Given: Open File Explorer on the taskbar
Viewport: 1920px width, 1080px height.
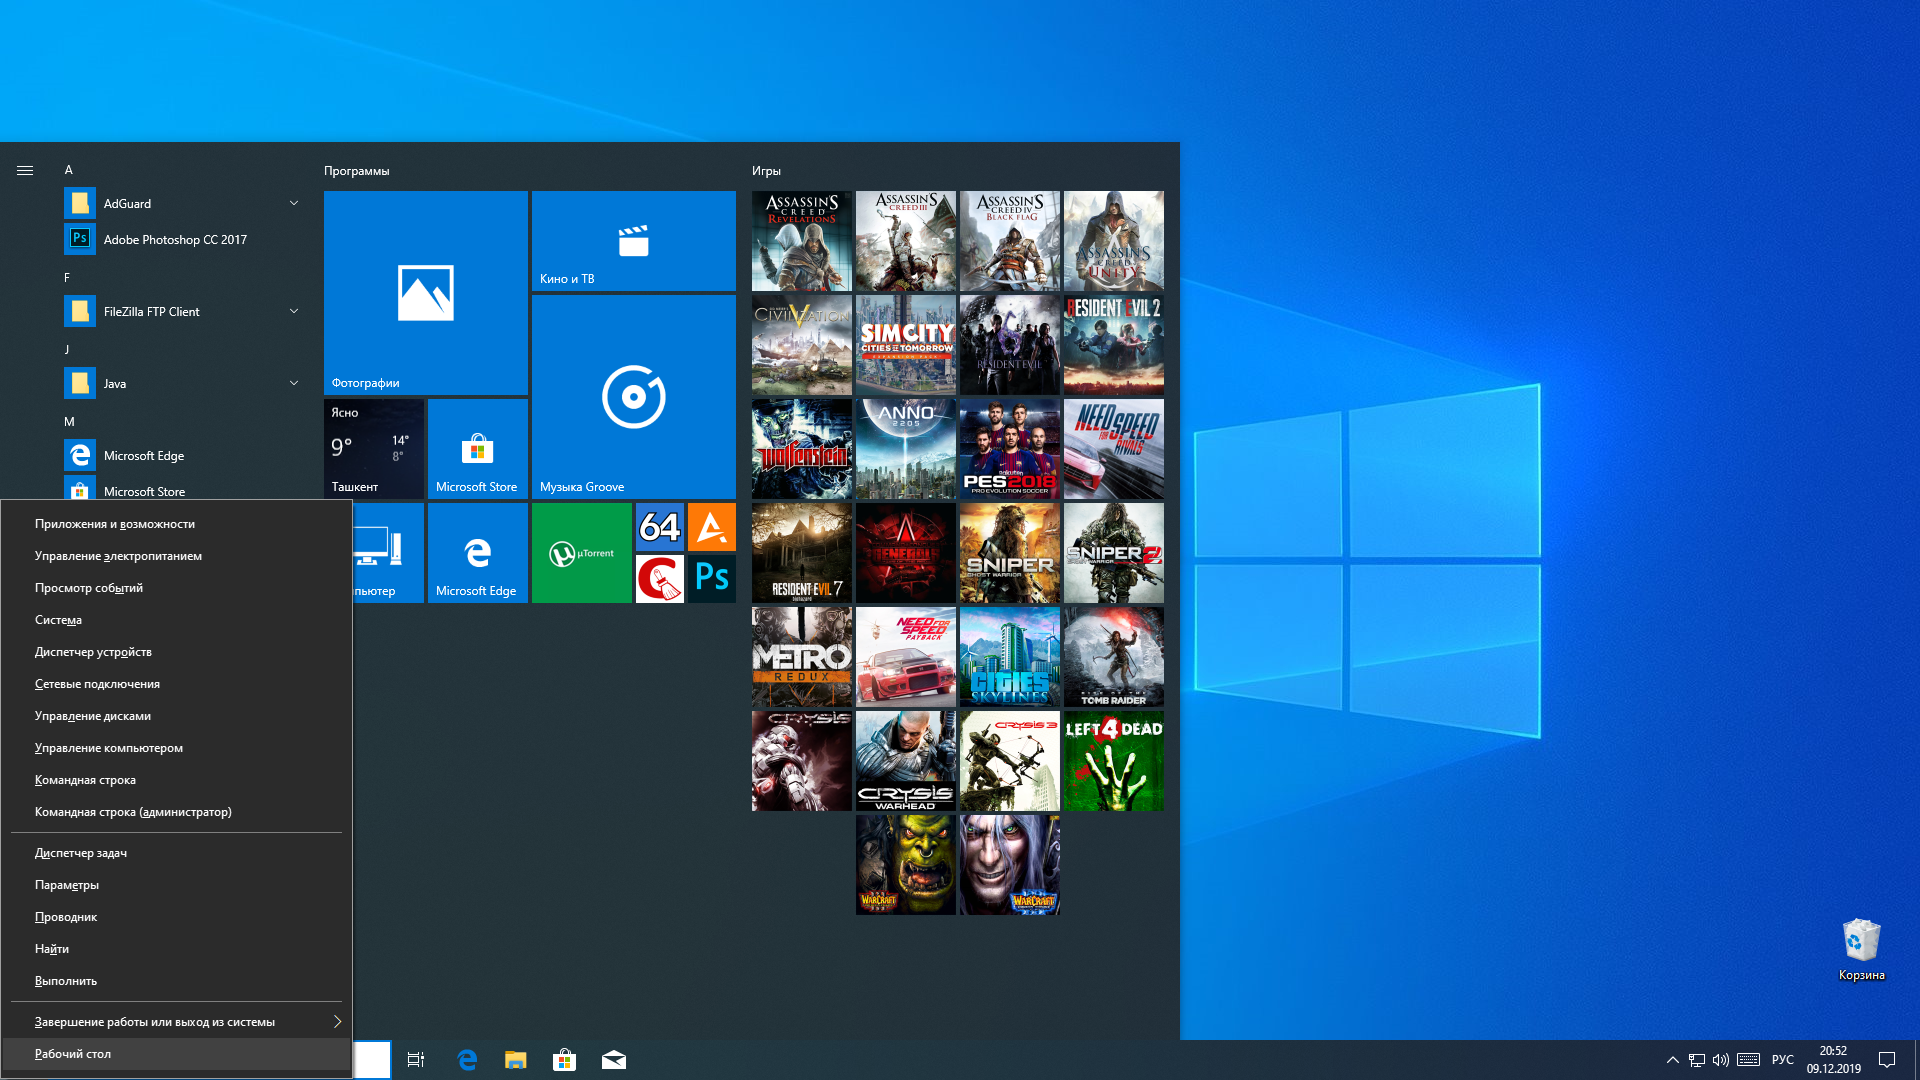Looking at the screenshot, I should [515, 1060].
